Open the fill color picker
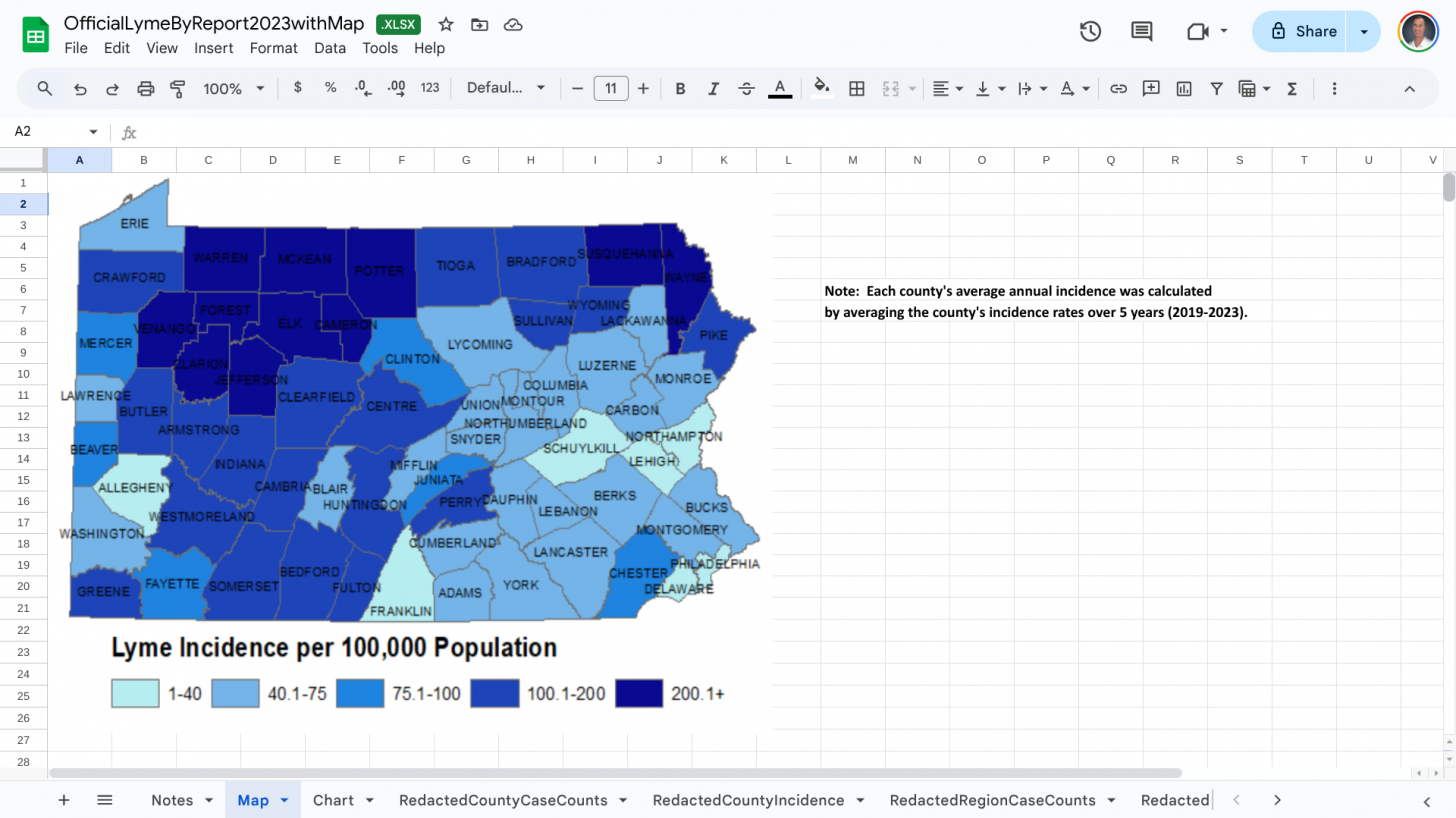Viewport: 1456px width, 818px height. point(822,88)
